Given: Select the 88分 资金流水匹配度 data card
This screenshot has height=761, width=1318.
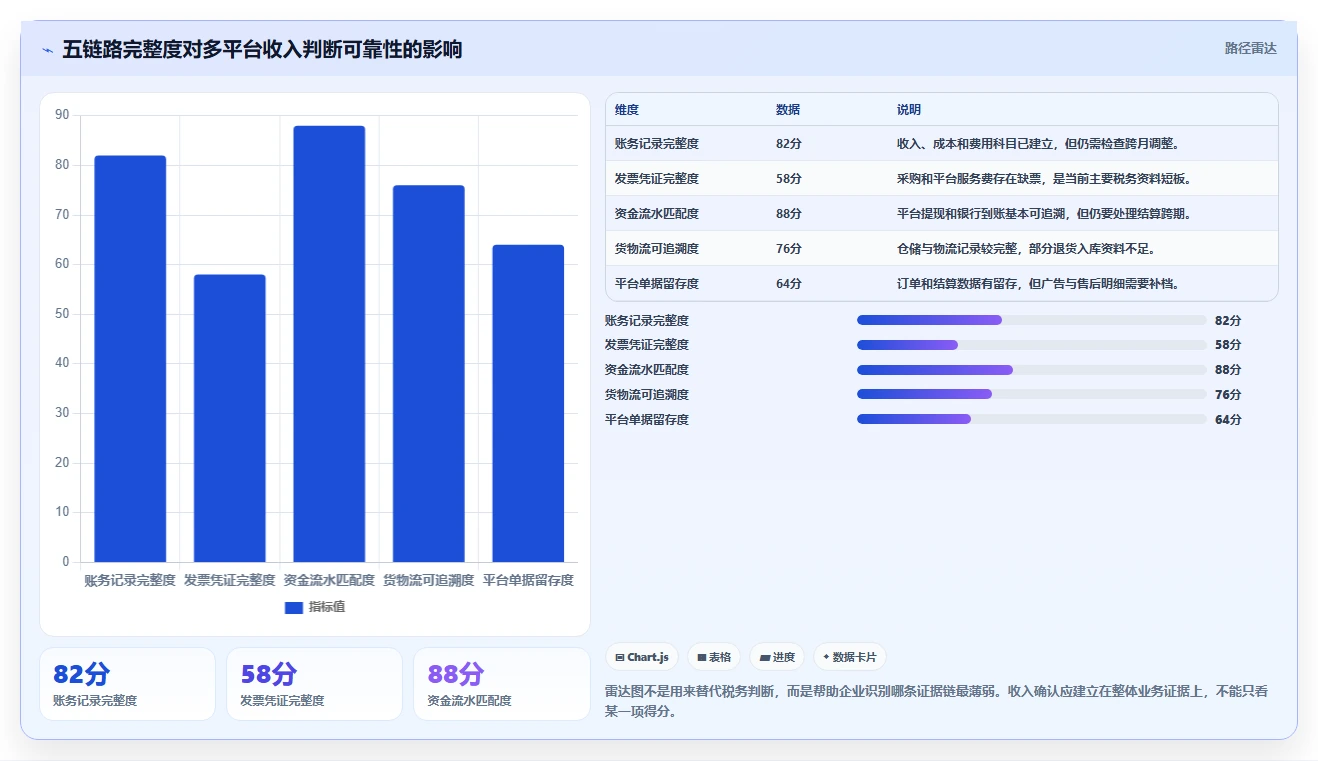Looking at the screenshot, I should pos(501,684).
